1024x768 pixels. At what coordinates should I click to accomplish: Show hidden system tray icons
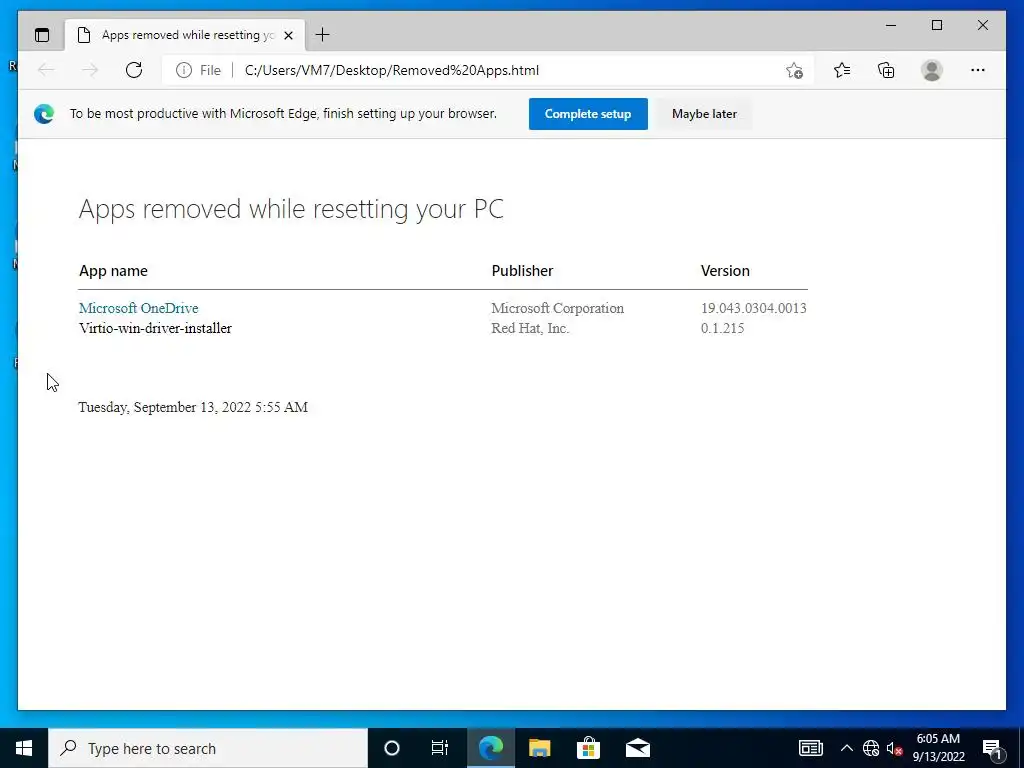846,748
